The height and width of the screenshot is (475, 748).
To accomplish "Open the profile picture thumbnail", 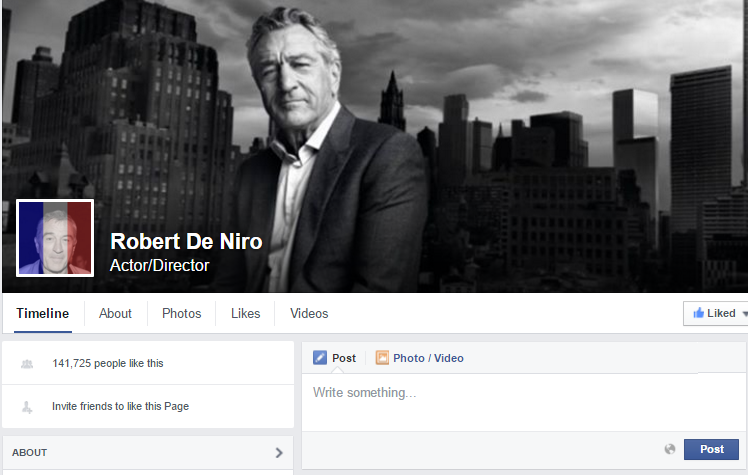I will (x=55, y=238).
